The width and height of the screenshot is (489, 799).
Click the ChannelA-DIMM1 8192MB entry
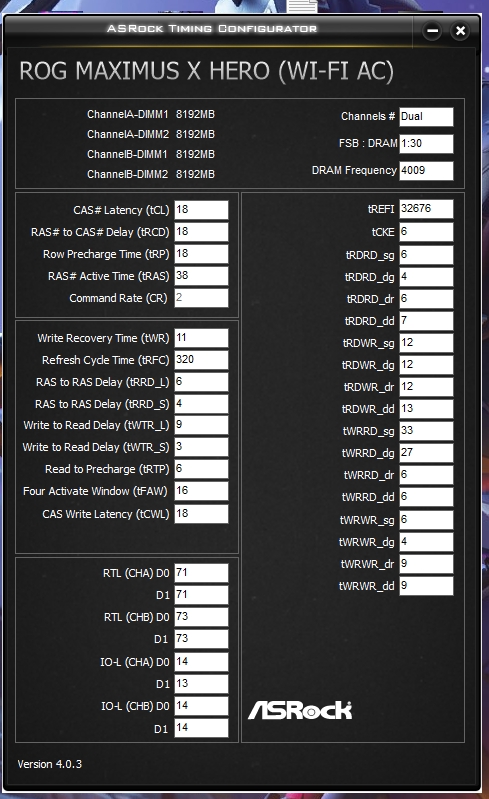click(x=151, y=114)
